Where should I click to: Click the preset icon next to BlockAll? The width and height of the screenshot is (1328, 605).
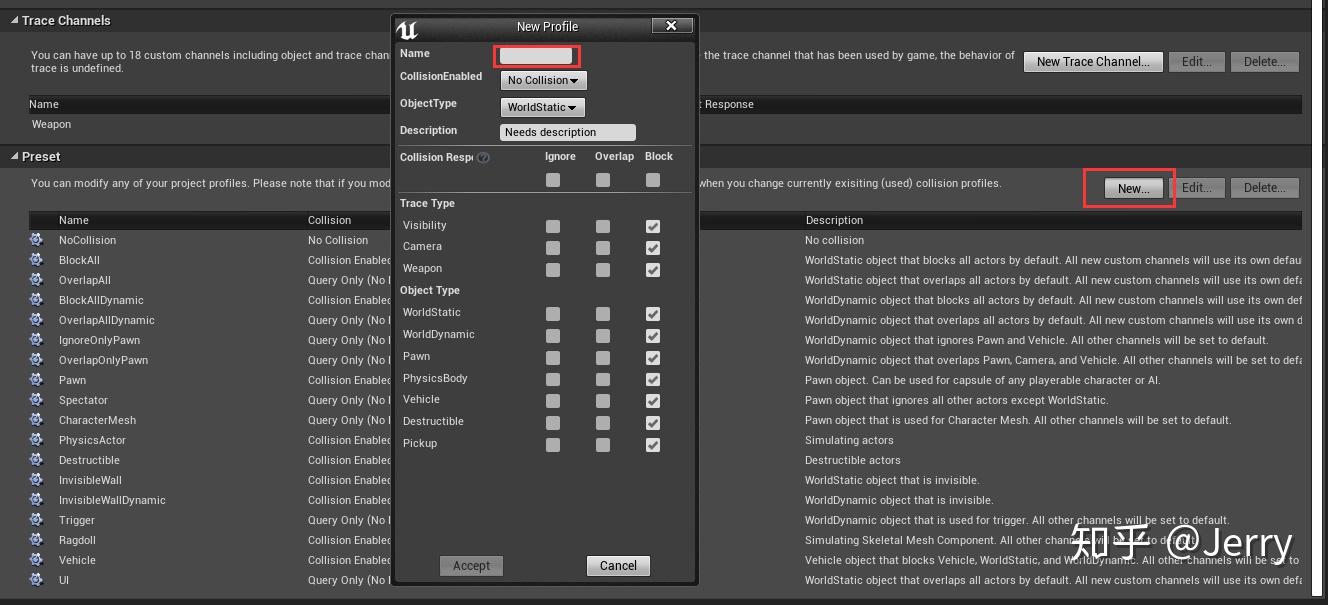(x=36, y=260)
